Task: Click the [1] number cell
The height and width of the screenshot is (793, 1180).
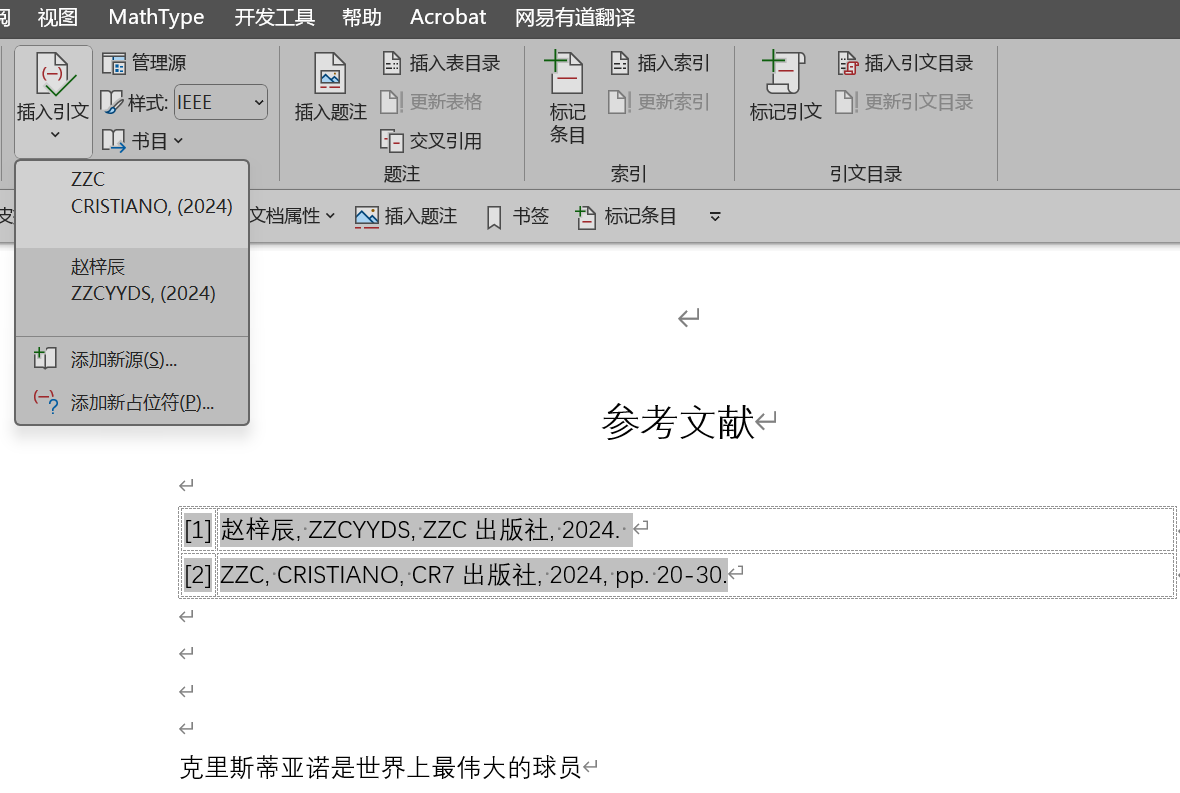Action: click(198, 530)
